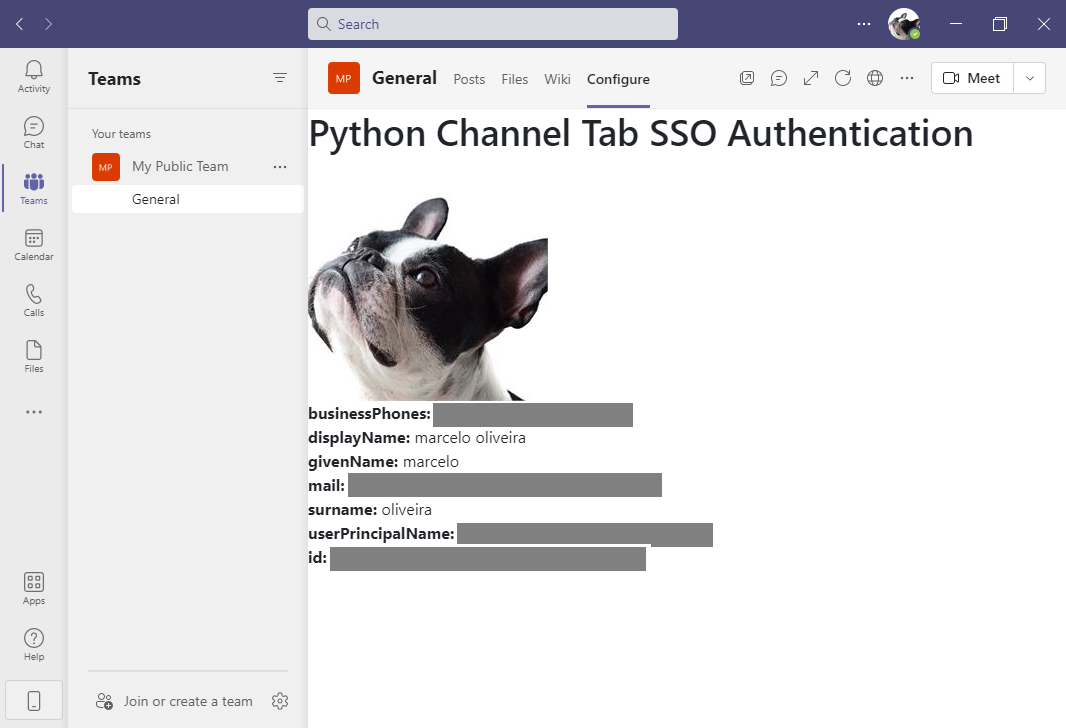Switch to the Wiki tab
The image size is (1066, 728).
557,79
